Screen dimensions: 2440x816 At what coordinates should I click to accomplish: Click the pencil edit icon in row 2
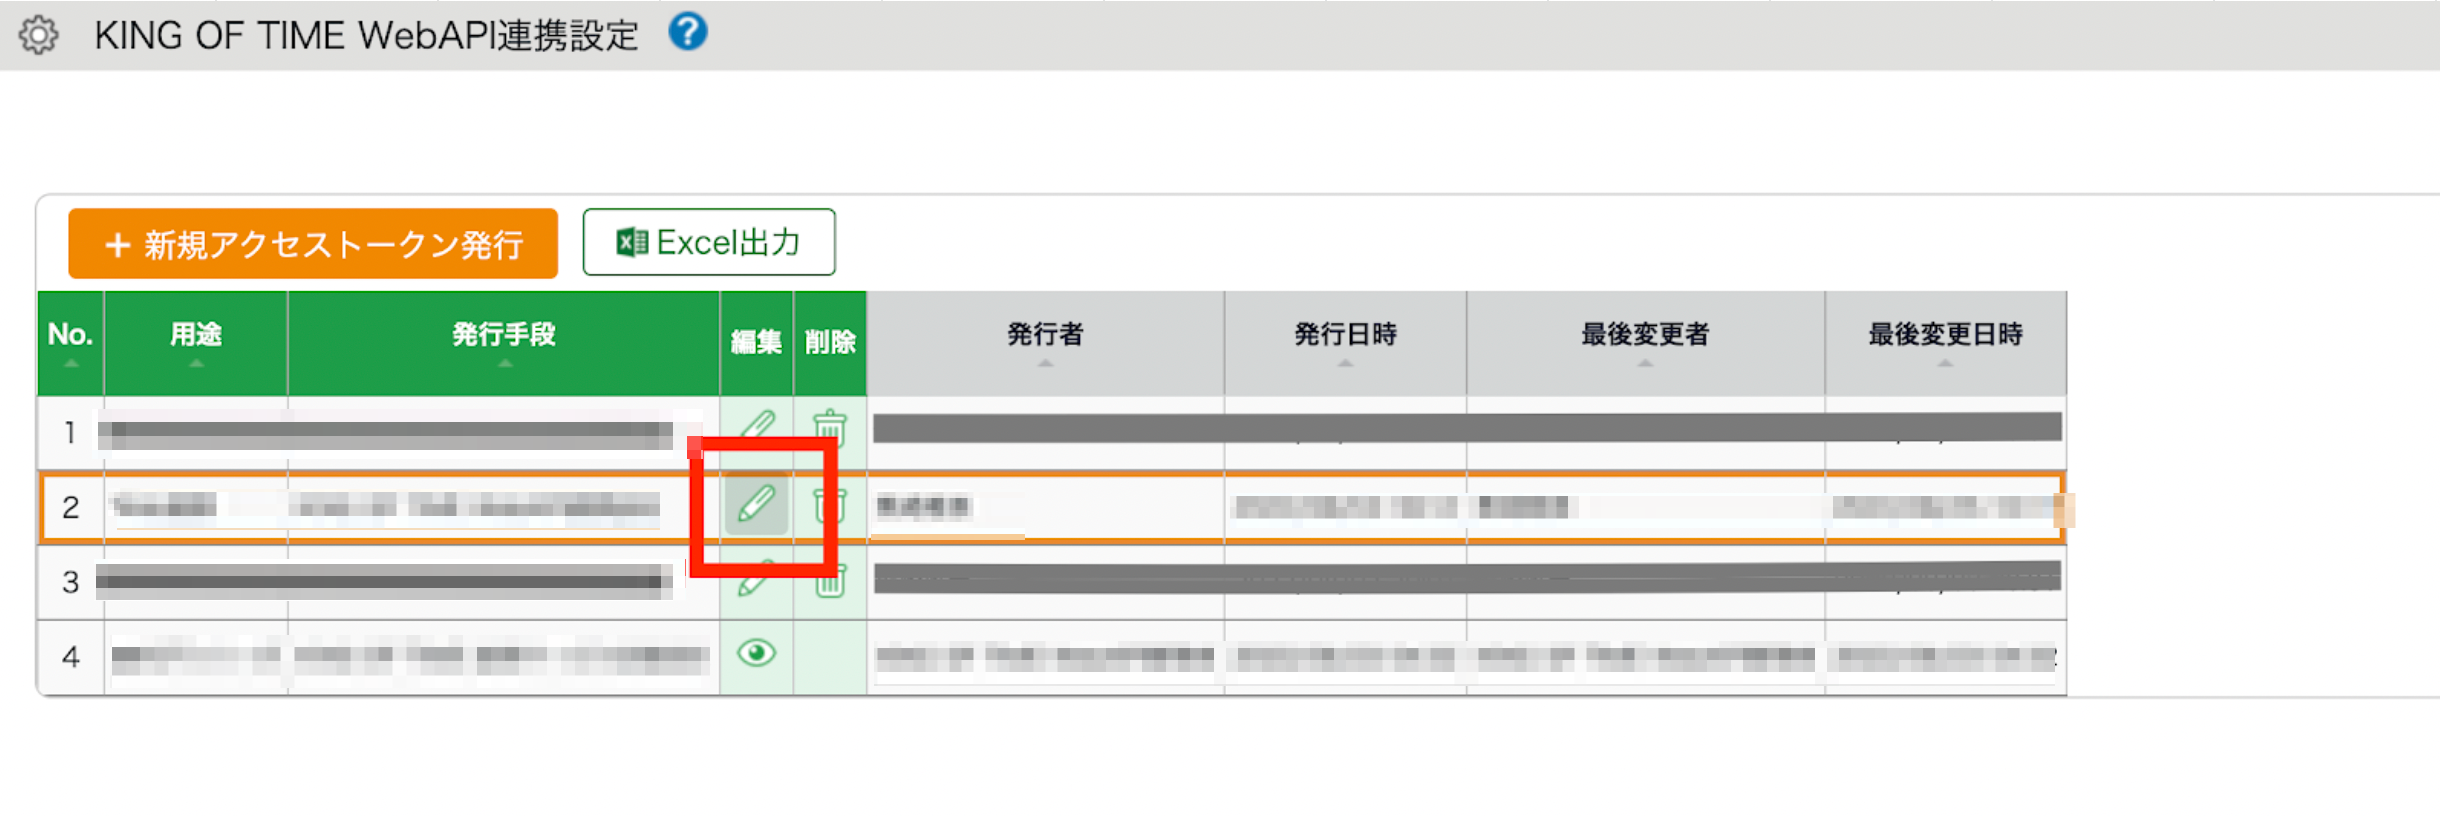757,504
